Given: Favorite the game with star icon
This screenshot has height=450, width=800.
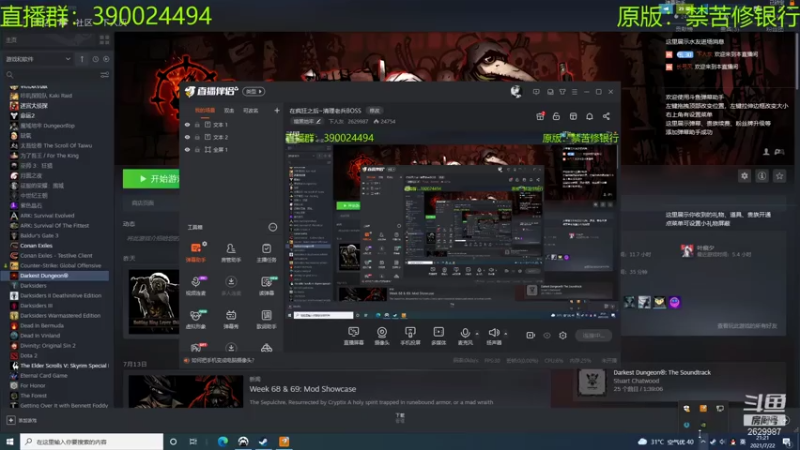Looking at the screenshot, I should tap(779, 176).
